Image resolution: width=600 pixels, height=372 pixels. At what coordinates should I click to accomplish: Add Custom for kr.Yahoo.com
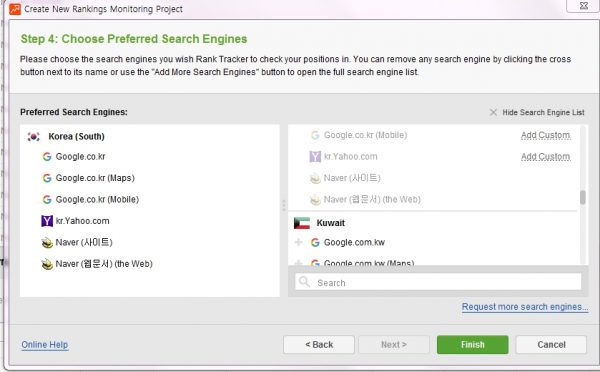coord(545,157)
